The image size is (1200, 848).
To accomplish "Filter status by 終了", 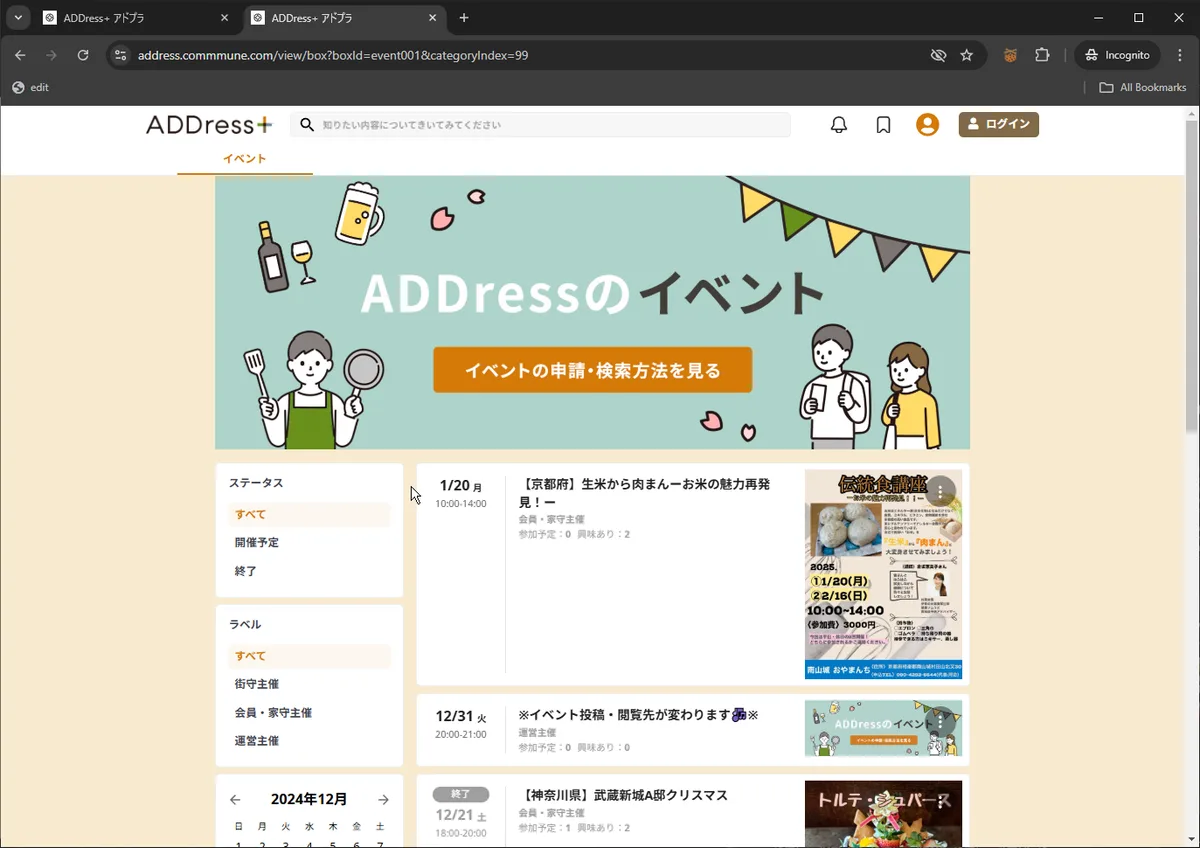I will pos(246,571).
